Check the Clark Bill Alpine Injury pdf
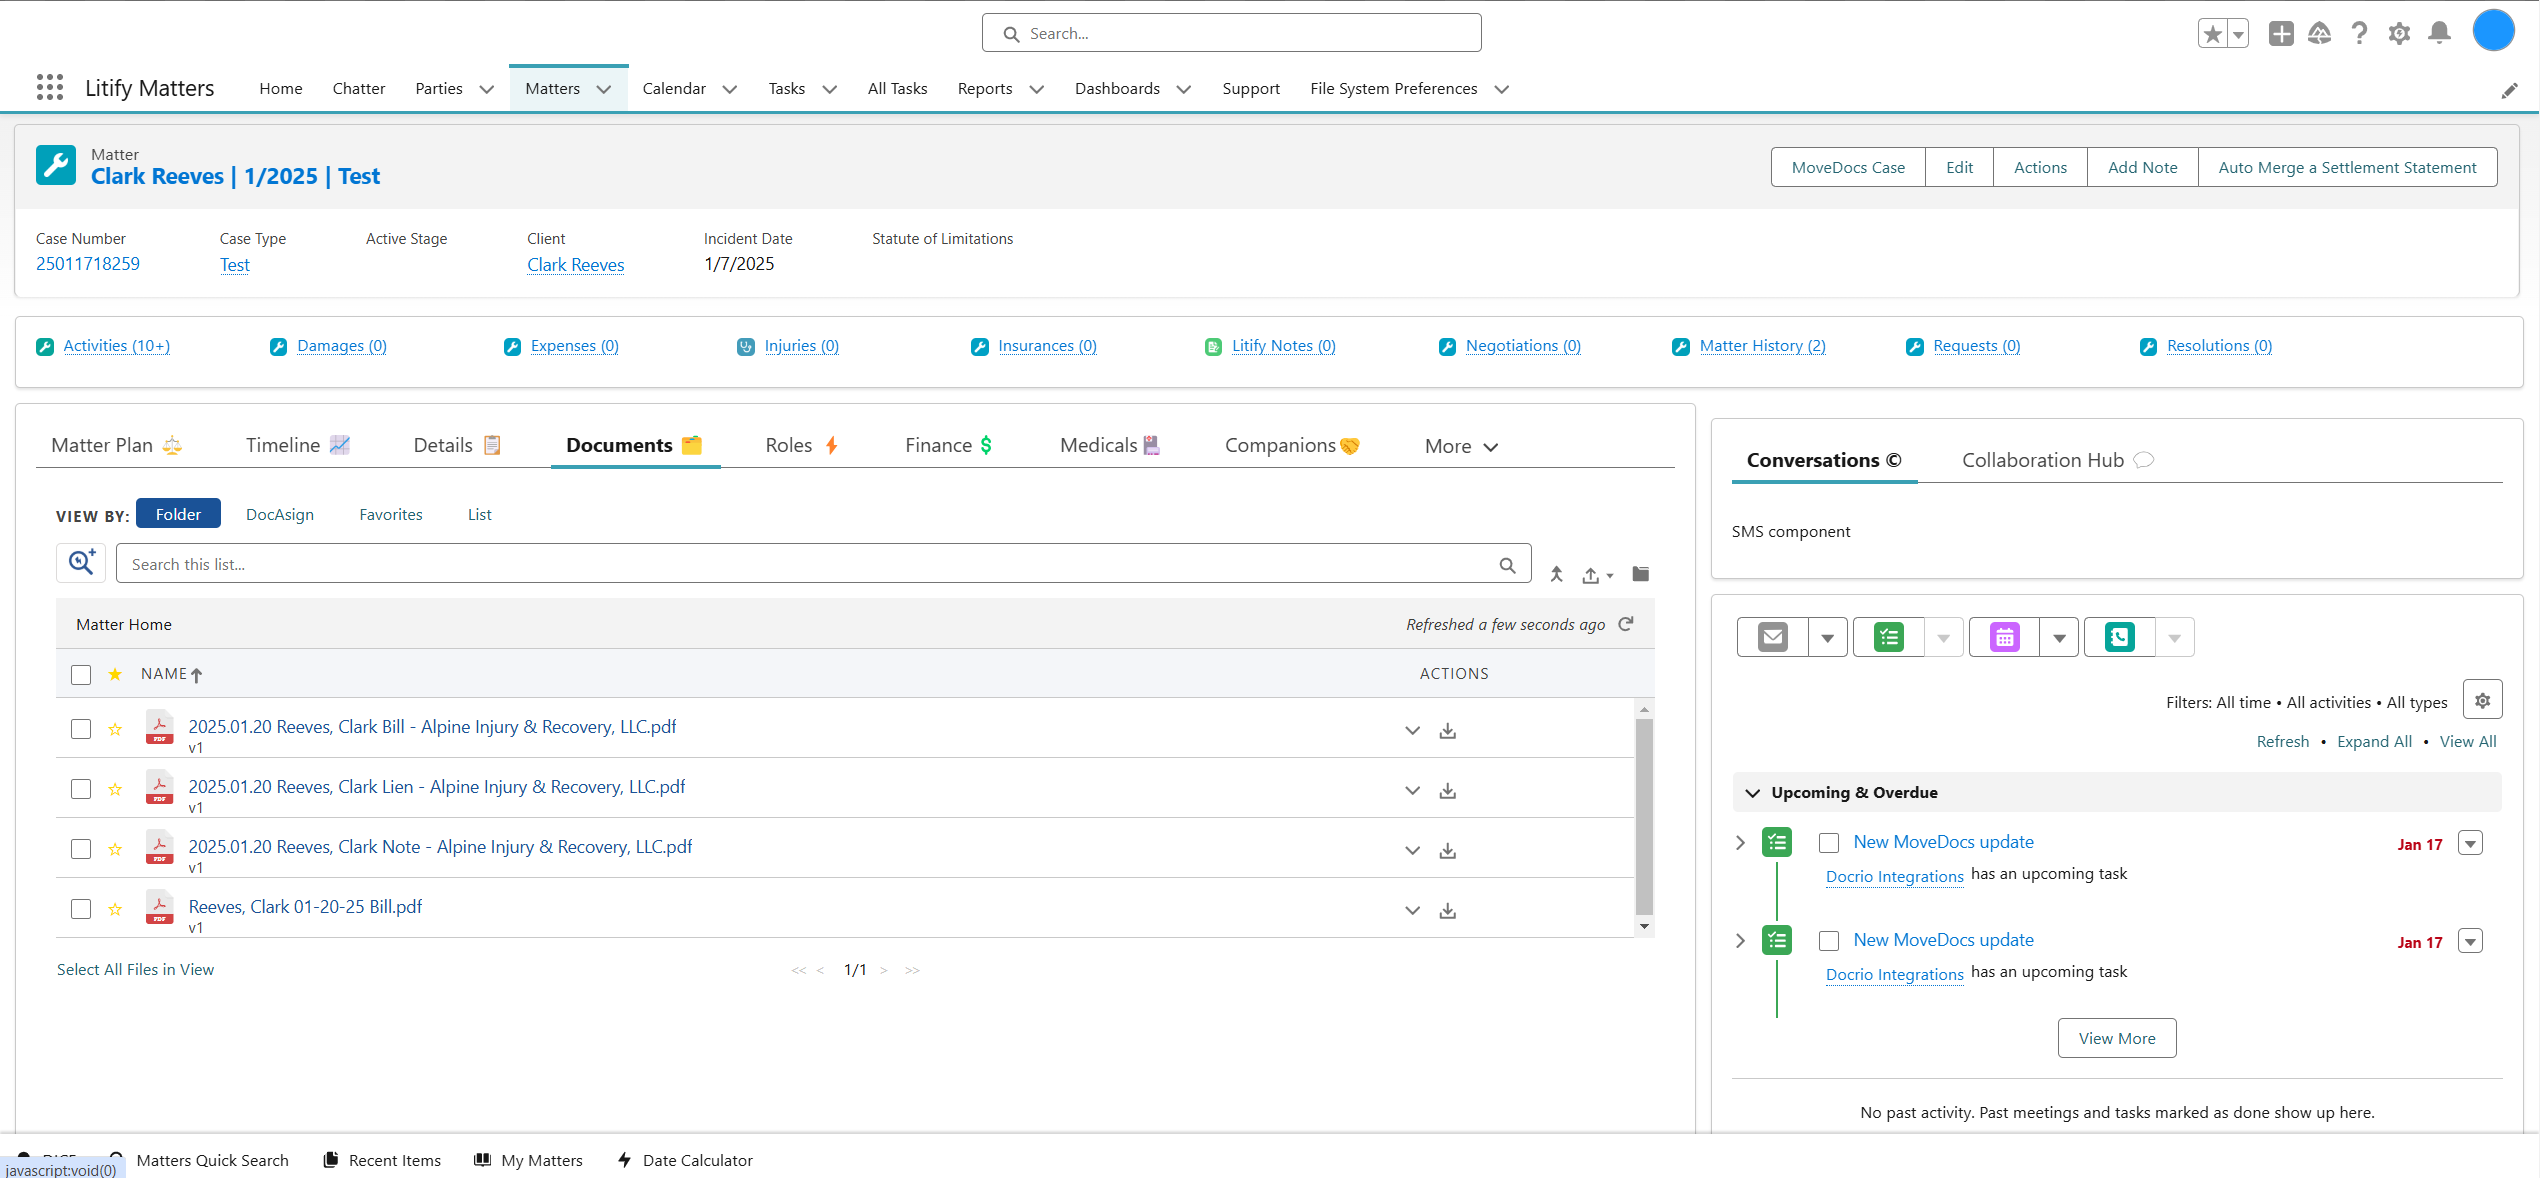Image resolution: width=2540 pixels, height=1178 pixels. pos(81,729)
